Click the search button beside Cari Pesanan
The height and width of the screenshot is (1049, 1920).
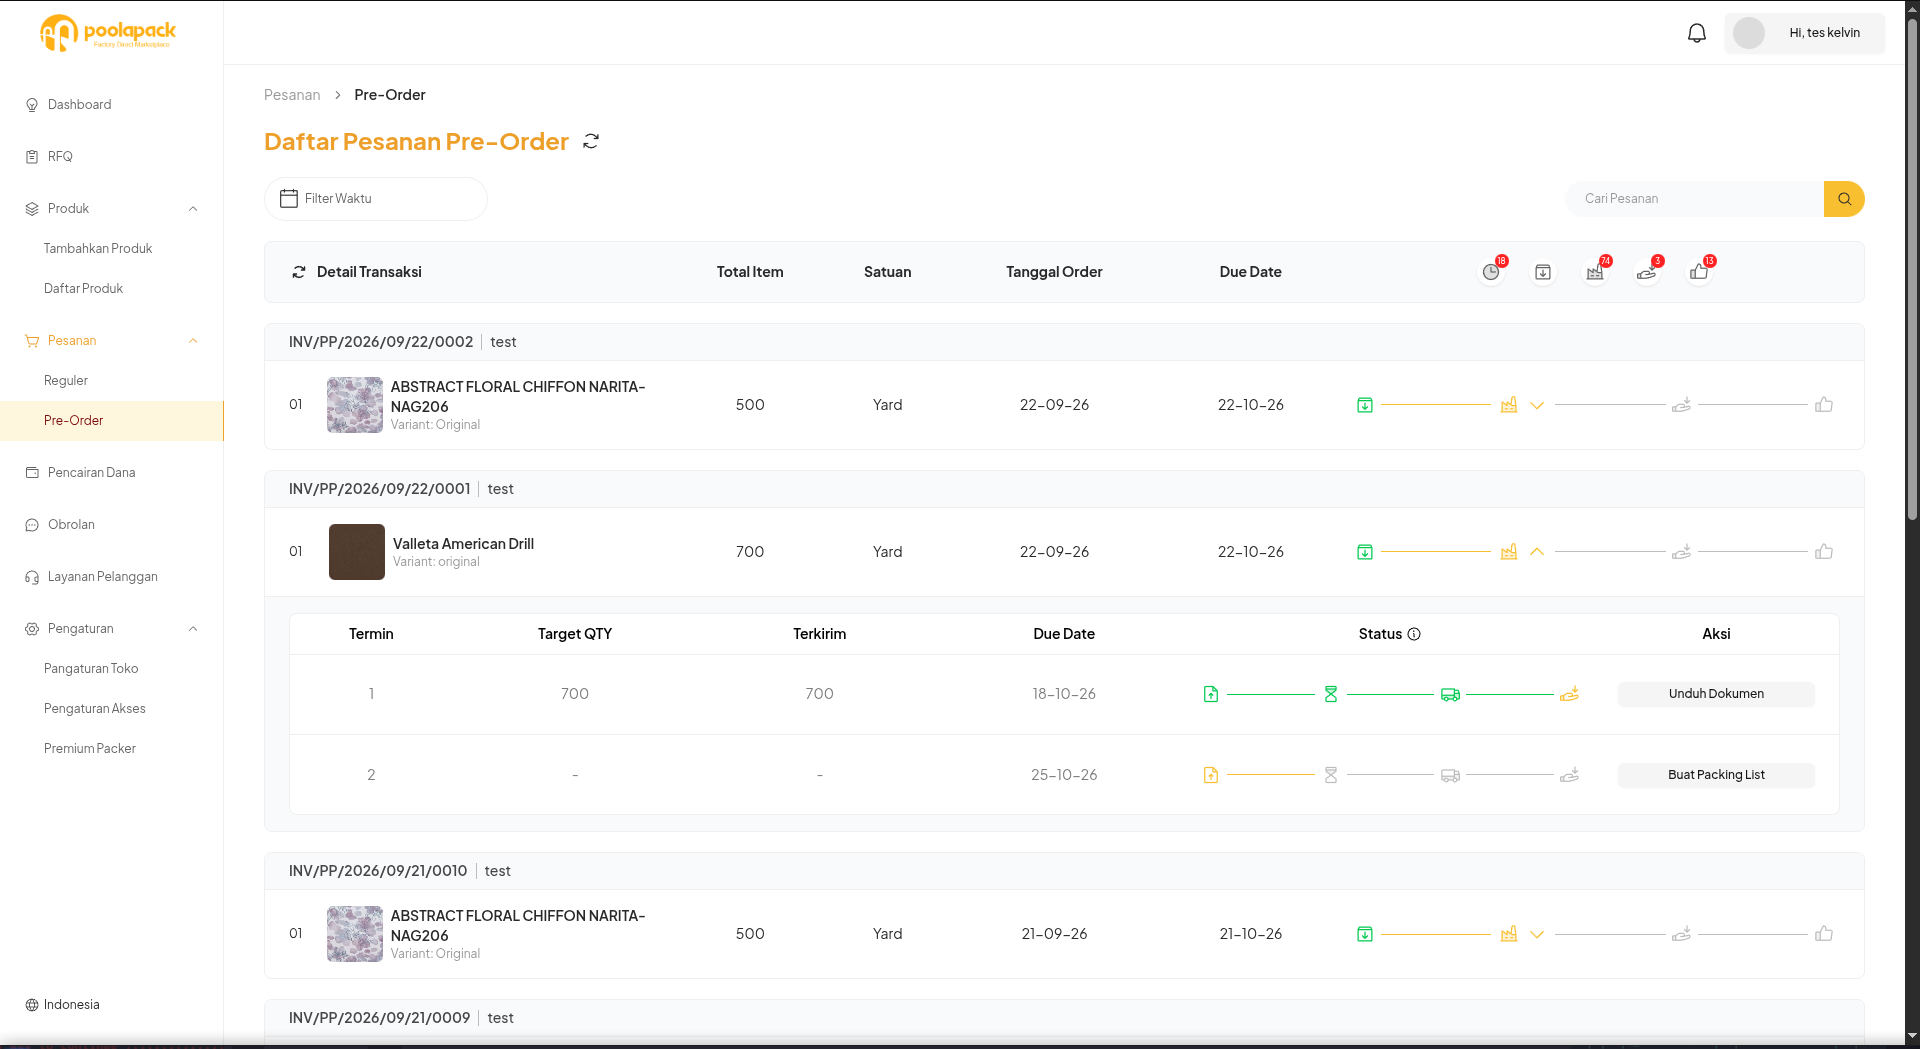[x=1844, y=199]
